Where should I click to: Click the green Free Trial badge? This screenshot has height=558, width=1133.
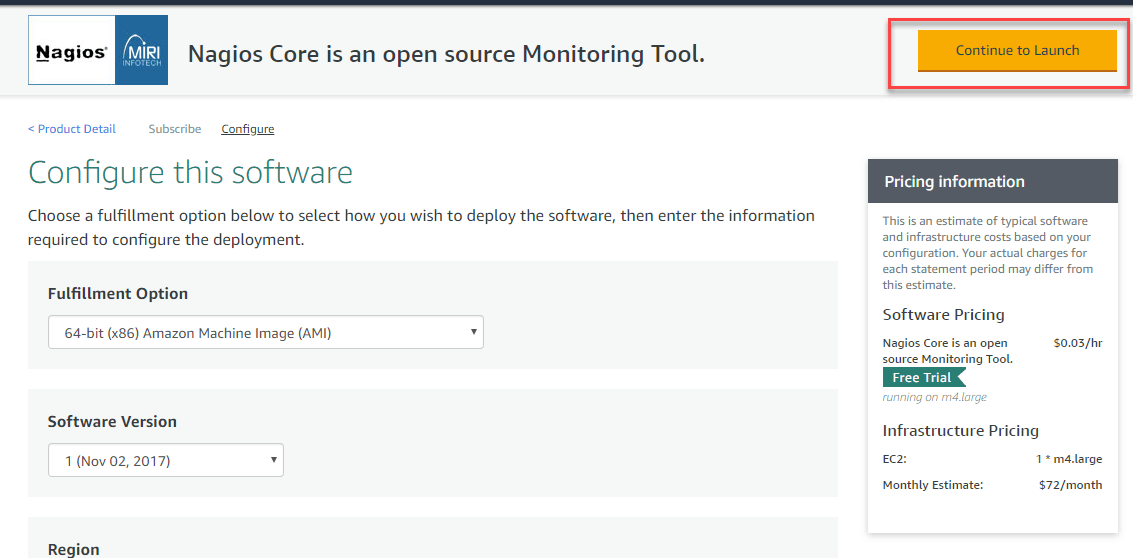[923, 378]
